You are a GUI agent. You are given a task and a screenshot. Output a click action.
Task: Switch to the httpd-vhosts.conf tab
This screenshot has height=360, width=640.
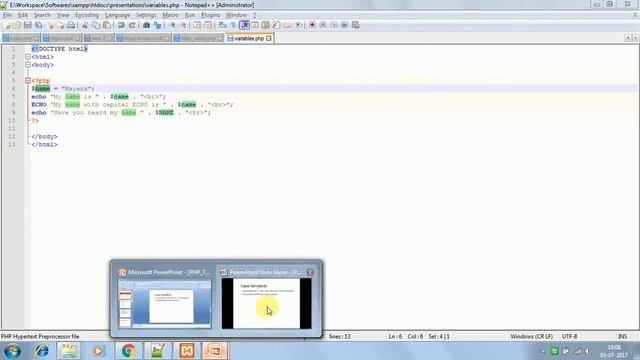pyautogui.click(x=143, y=38)
